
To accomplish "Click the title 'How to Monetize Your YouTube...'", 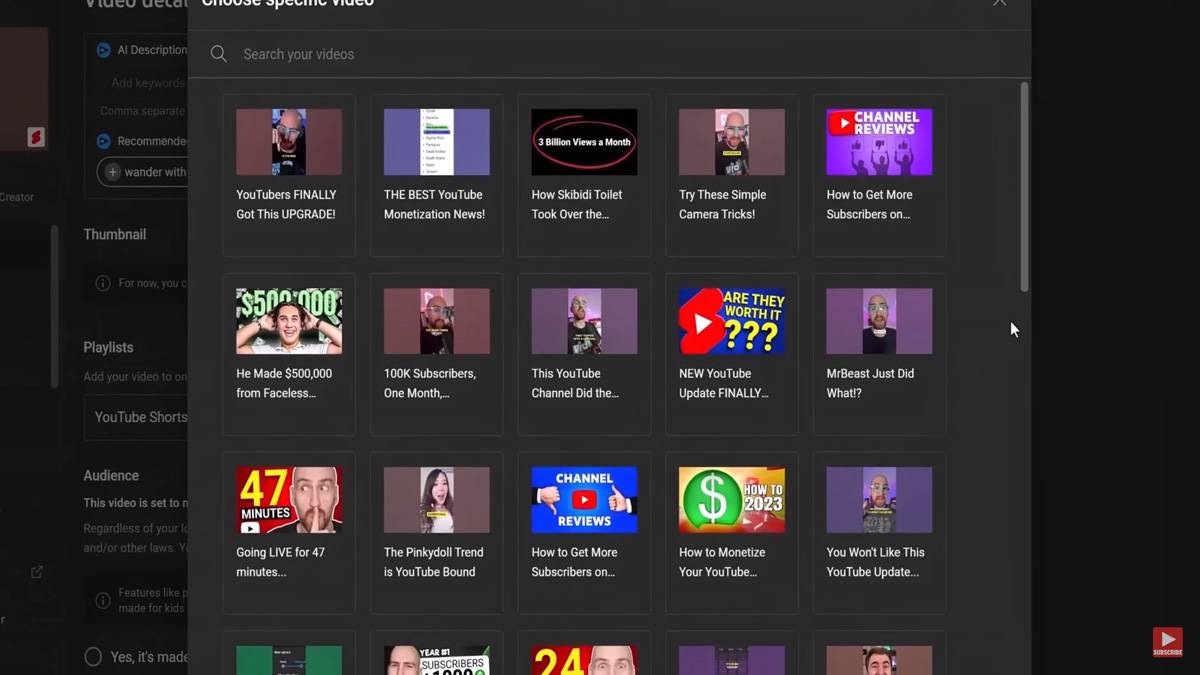I will point(722,562).
